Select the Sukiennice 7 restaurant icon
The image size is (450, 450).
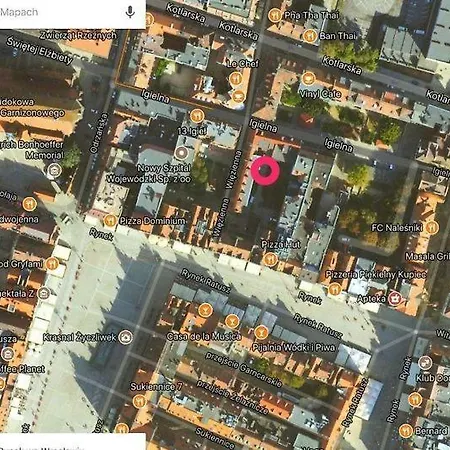pyautogui.click(x=139, y=401)
